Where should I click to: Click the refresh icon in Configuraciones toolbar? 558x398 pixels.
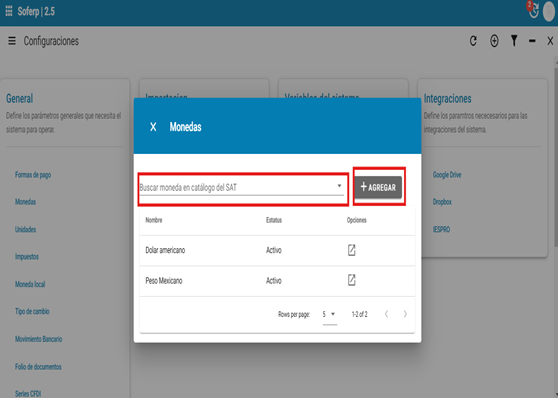tap(473, 41)
